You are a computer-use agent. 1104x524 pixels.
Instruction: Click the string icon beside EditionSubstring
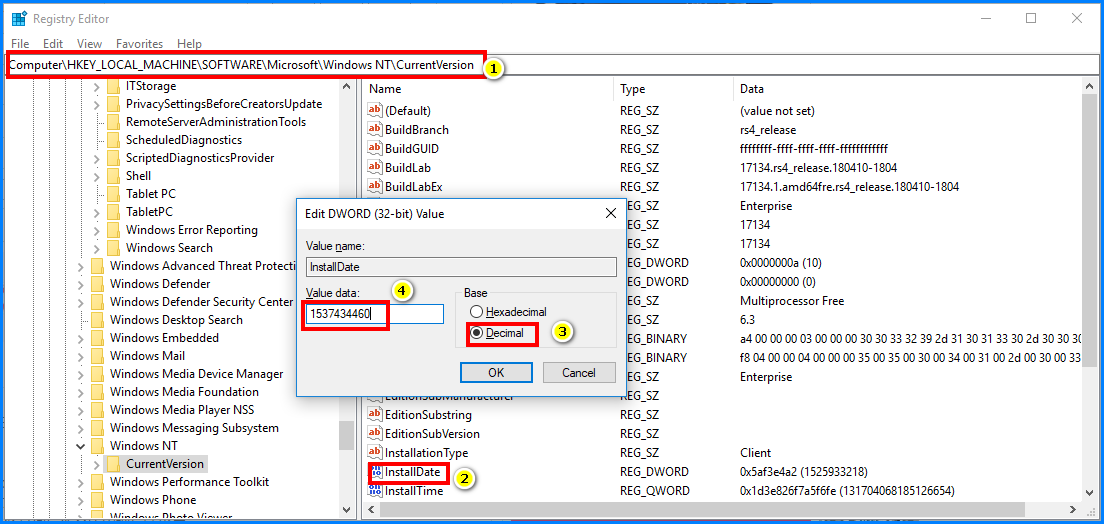coord(375,415)
